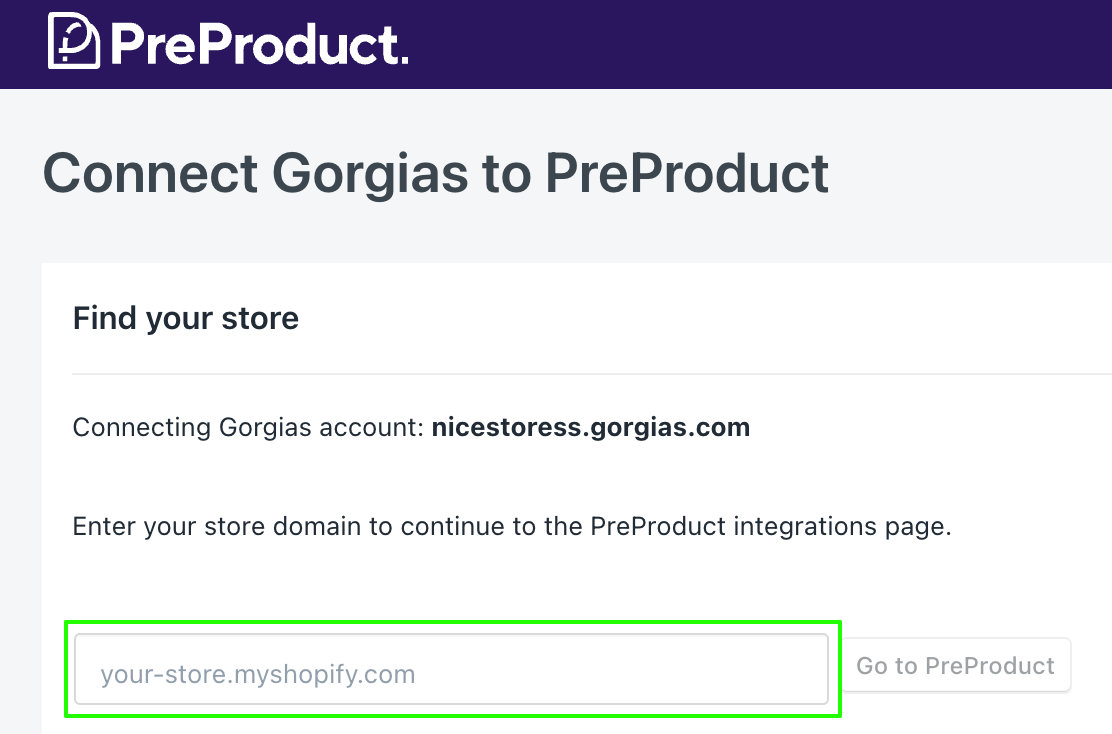Click the Enter your store domain instruction
This screenshot has width=1112, height=734.
pyautogui.click(x=511, y=526)
